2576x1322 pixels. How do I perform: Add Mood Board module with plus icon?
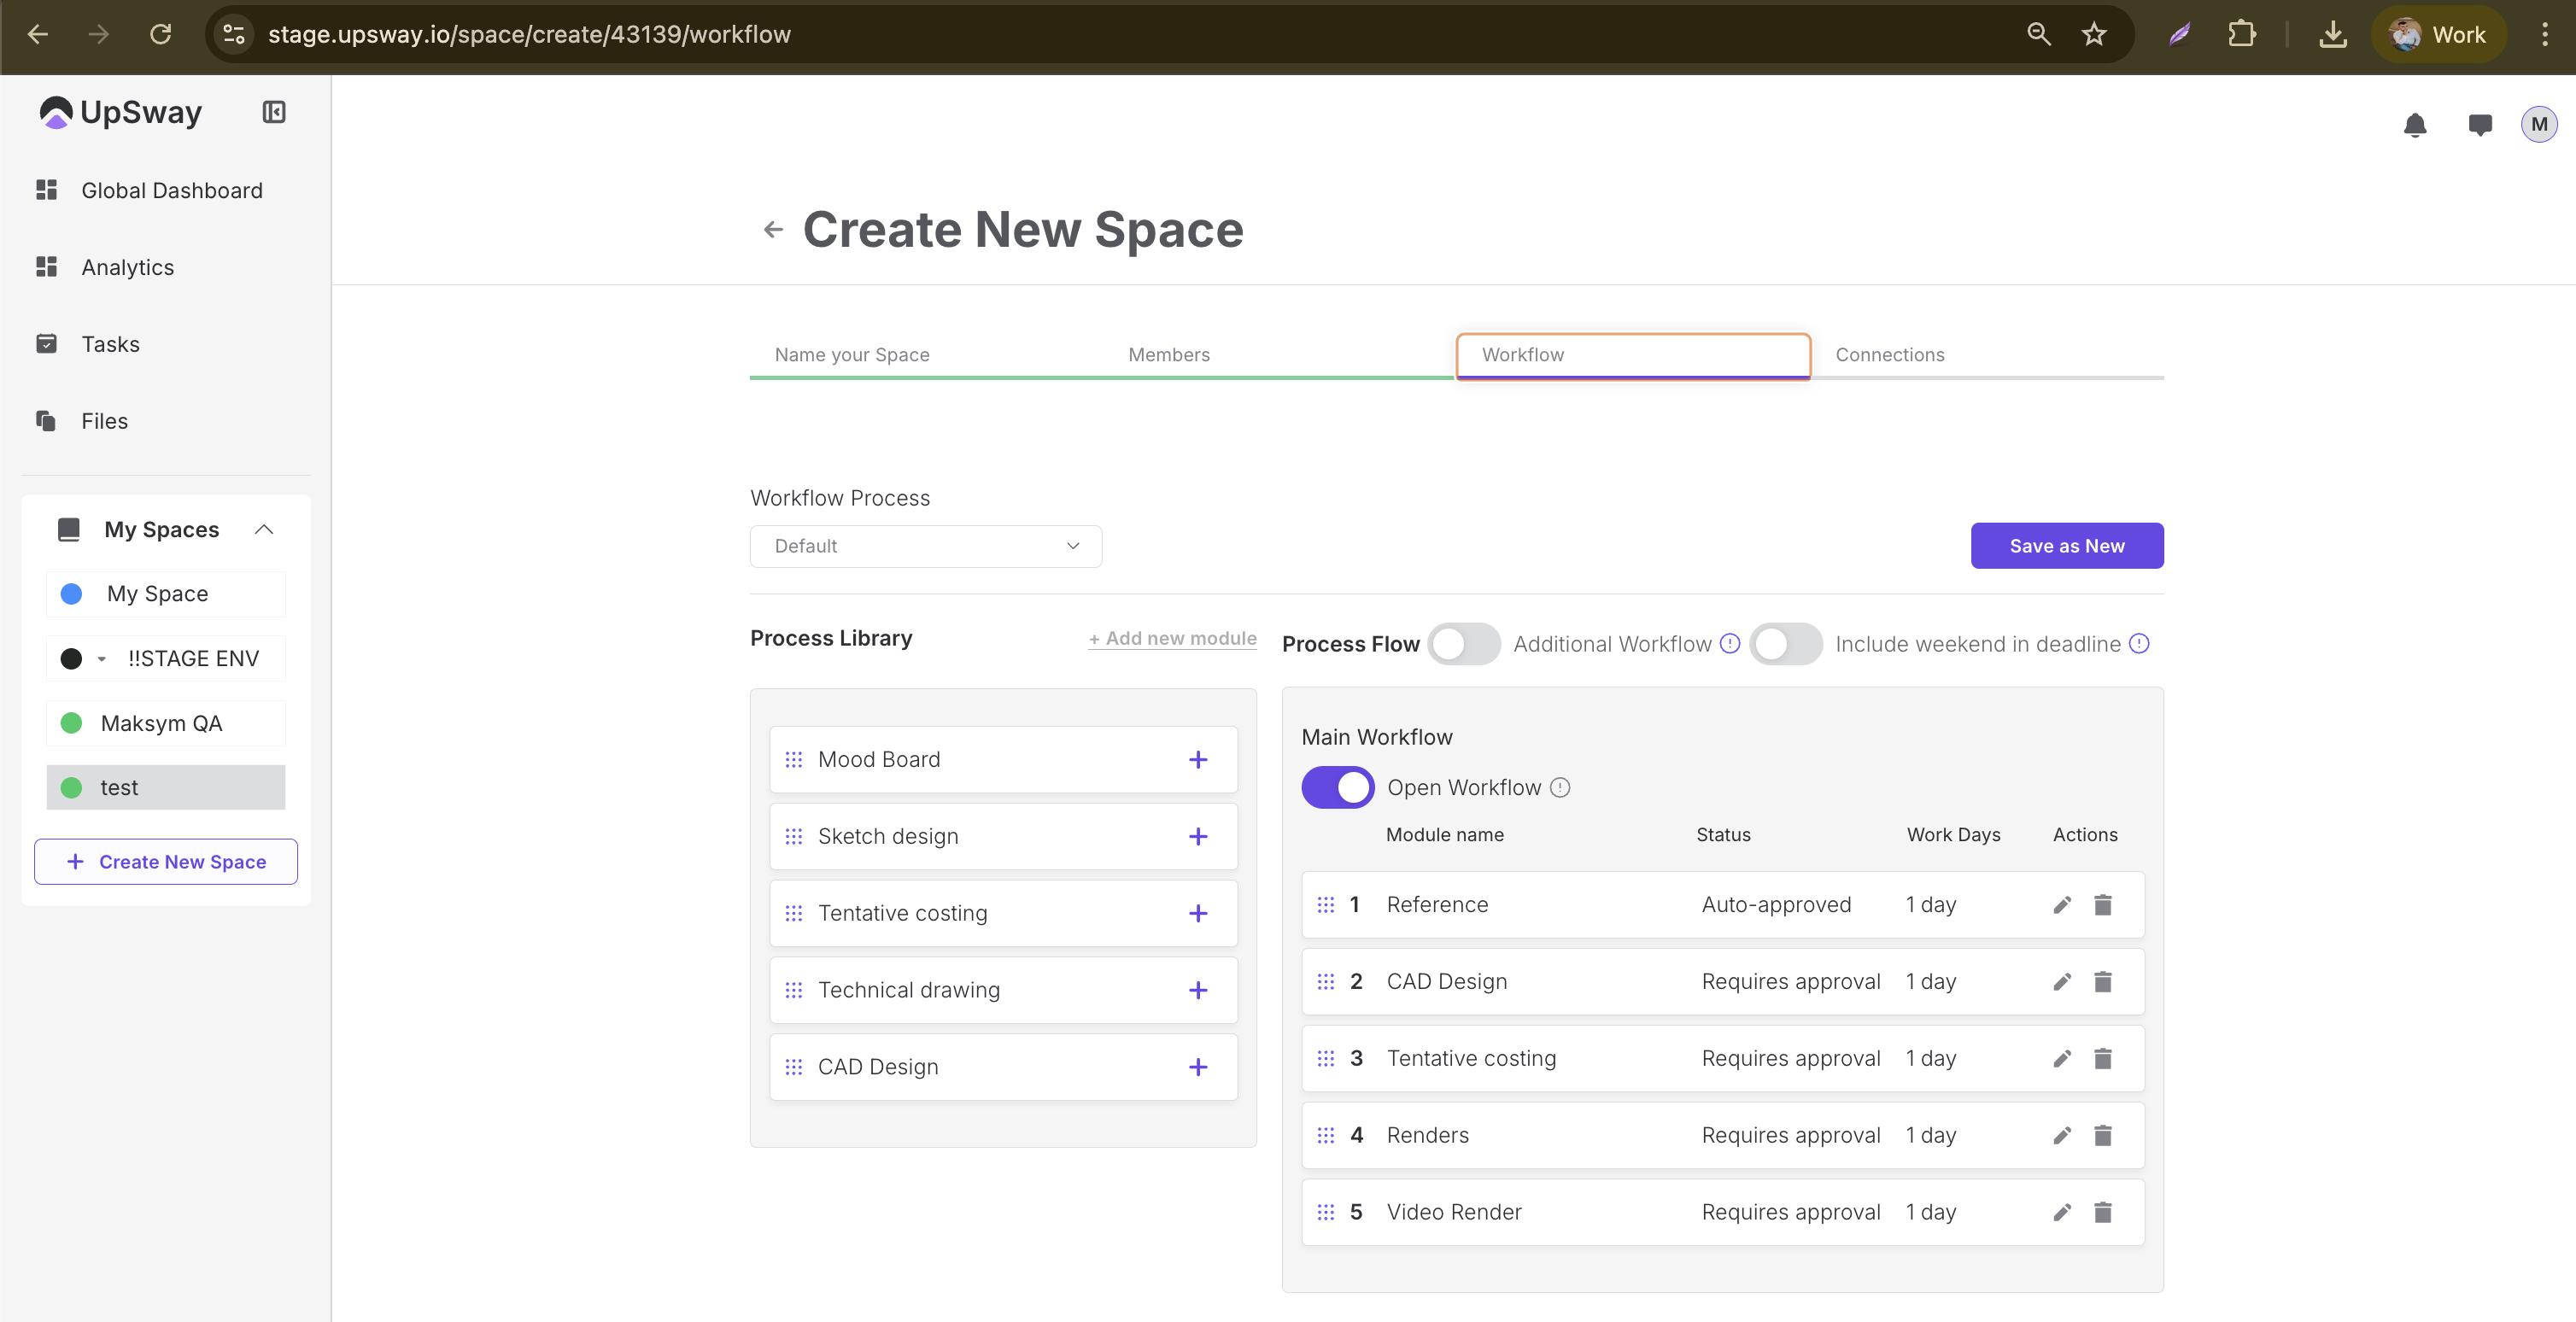(1197, 760)
